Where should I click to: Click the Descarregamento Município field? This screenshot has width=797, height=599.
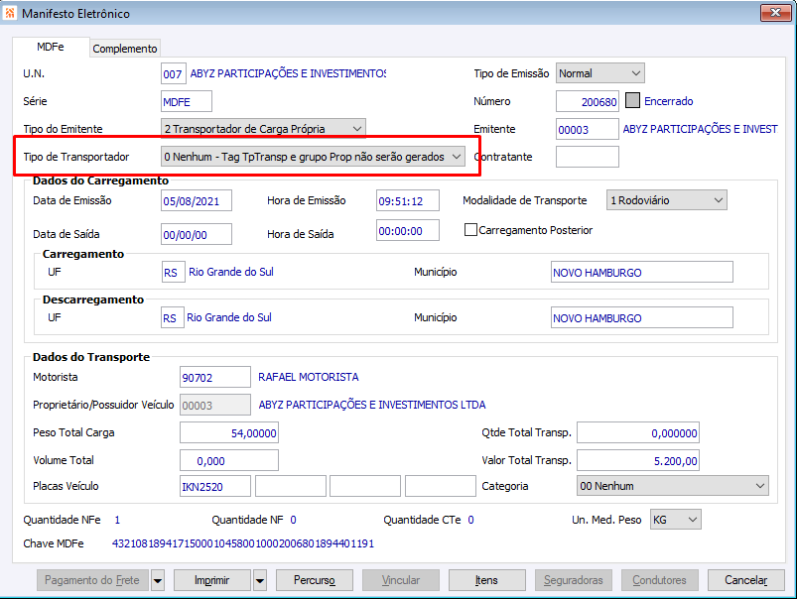(641, 317)
